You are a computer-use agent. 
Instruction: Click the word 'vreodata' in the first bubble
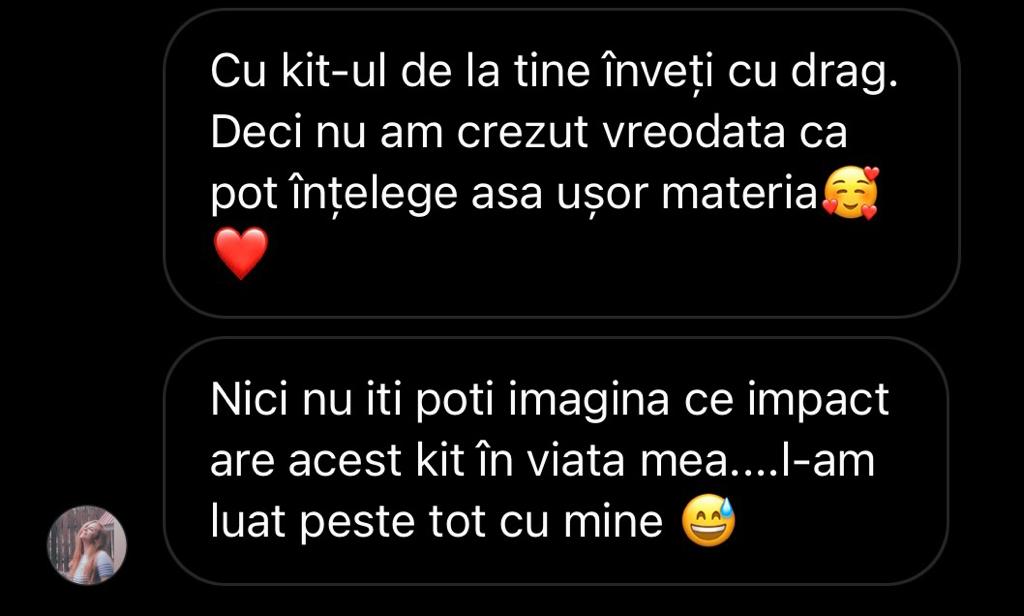click(x=693, y=132)
